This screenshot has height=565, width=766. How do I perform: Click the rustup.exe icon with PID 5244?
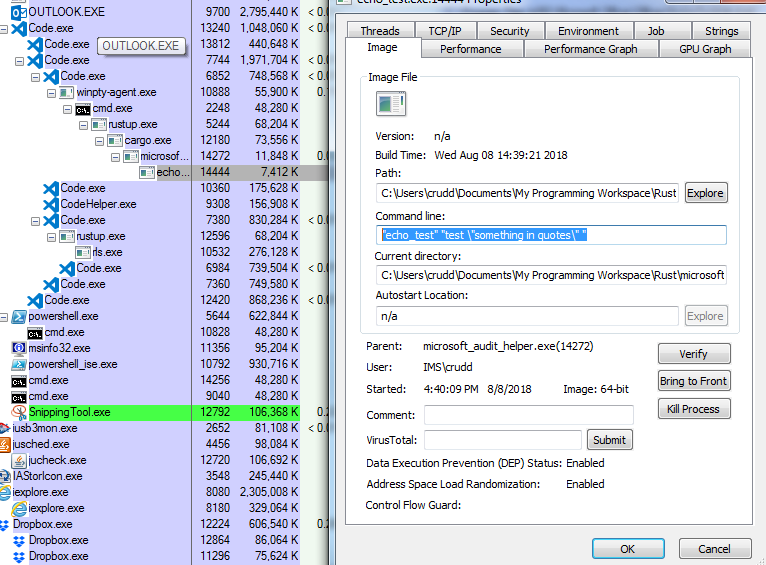coord(99,125)
